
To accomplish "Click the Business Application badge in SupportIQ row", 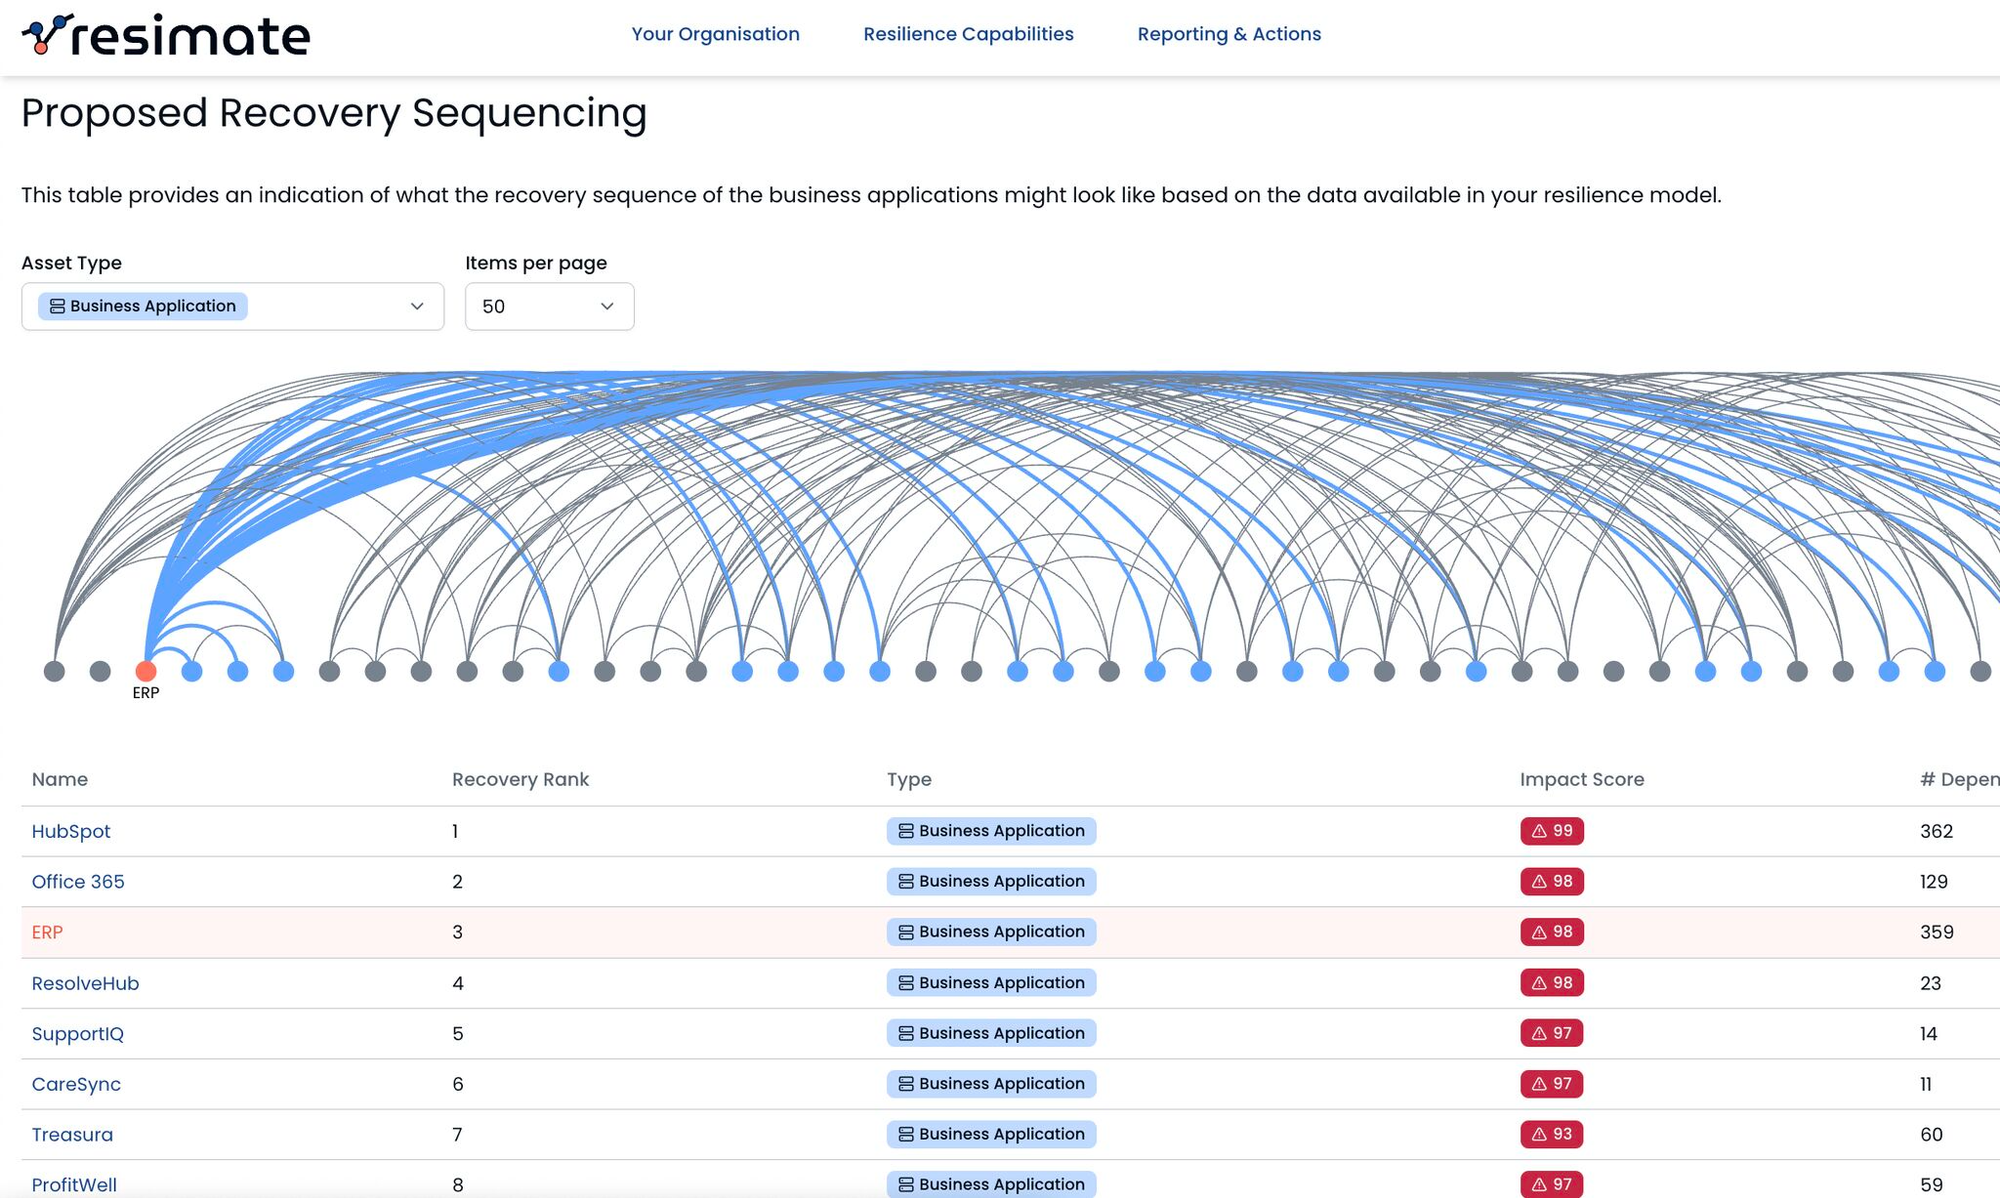I will click(991, 1033).
